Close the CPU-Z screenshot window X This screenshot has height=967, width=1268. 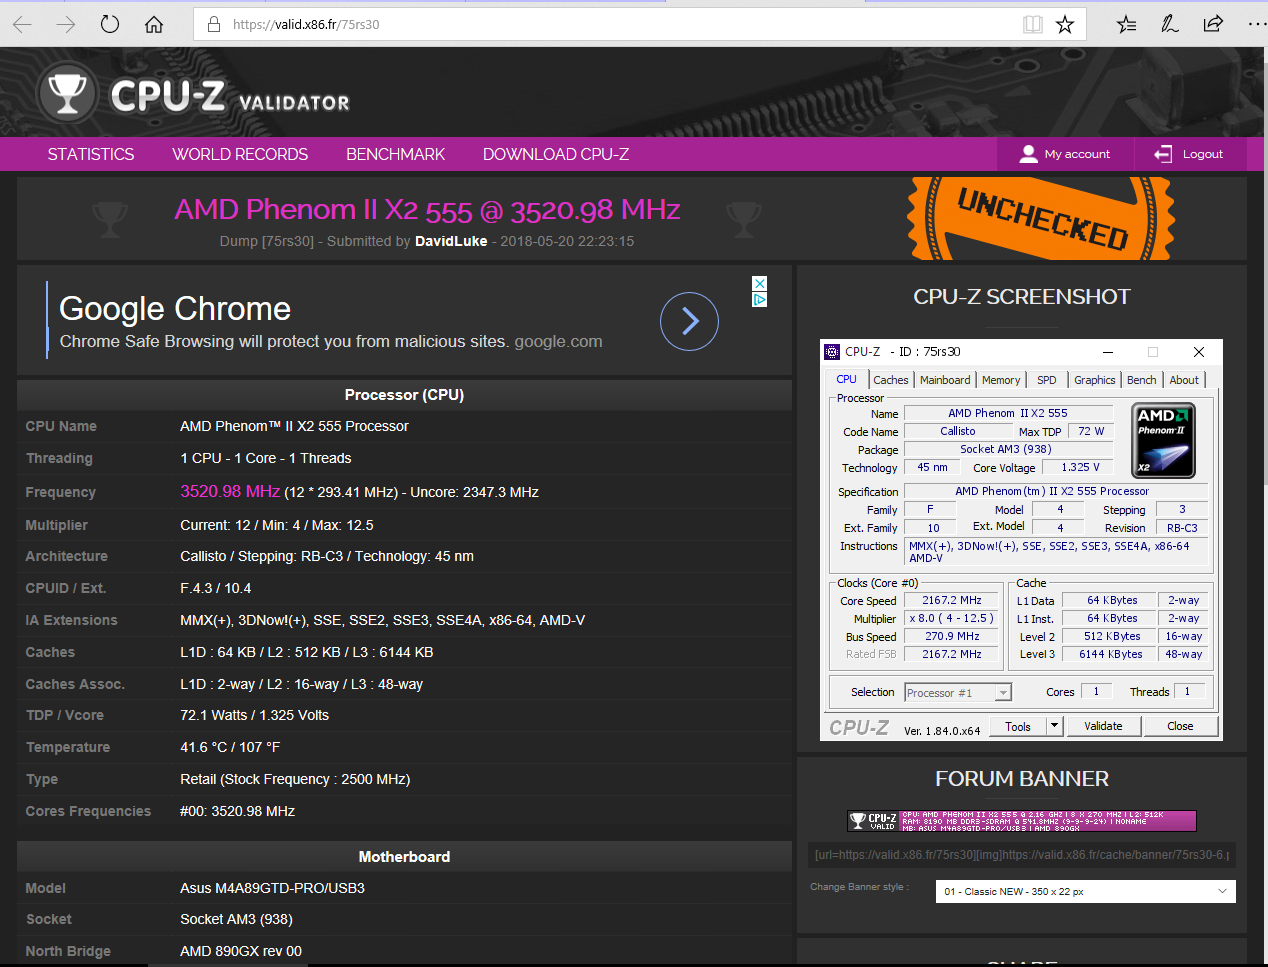pyautogui.click(x=1199, y=352)
